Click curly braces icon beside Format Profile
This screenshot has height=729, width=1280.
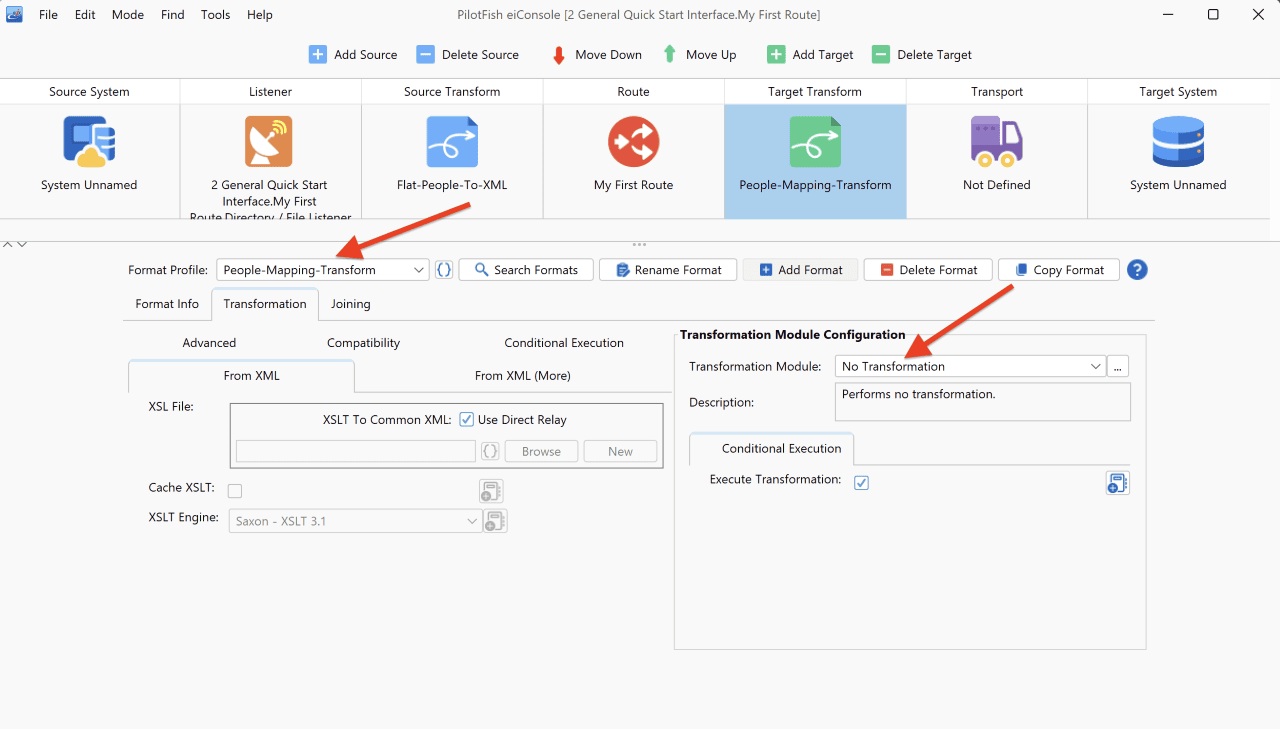coord(444,270)
